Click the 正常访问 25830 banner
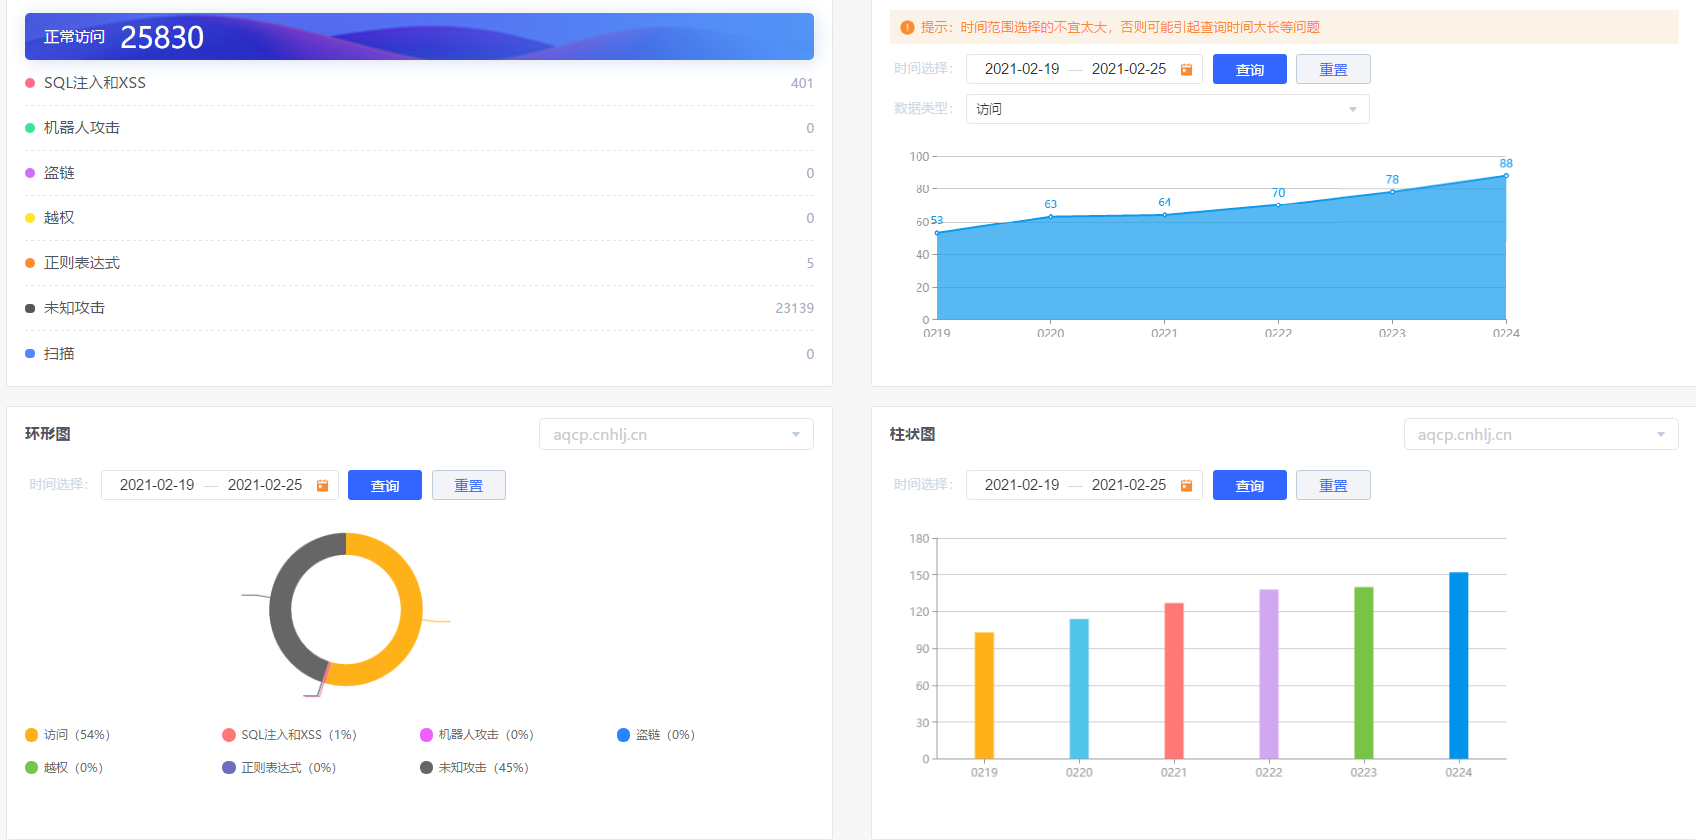Screen dimensions: 1696x840 point(419,37)
